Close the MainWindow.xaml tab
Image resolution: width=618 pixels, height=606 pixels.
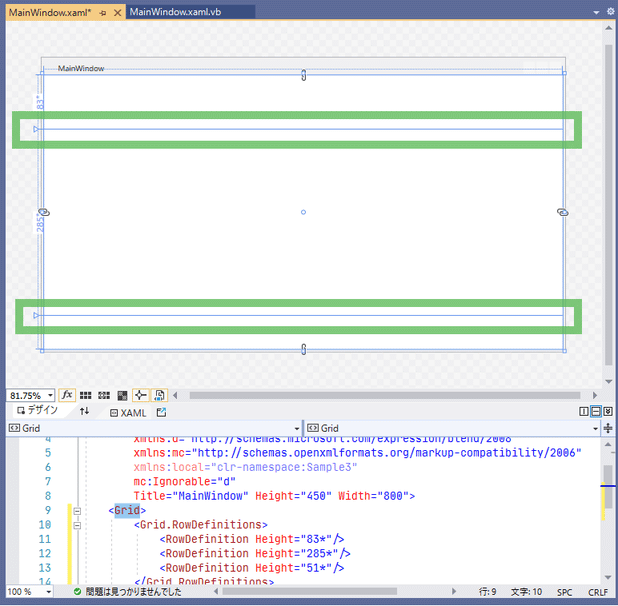point(118,12)
